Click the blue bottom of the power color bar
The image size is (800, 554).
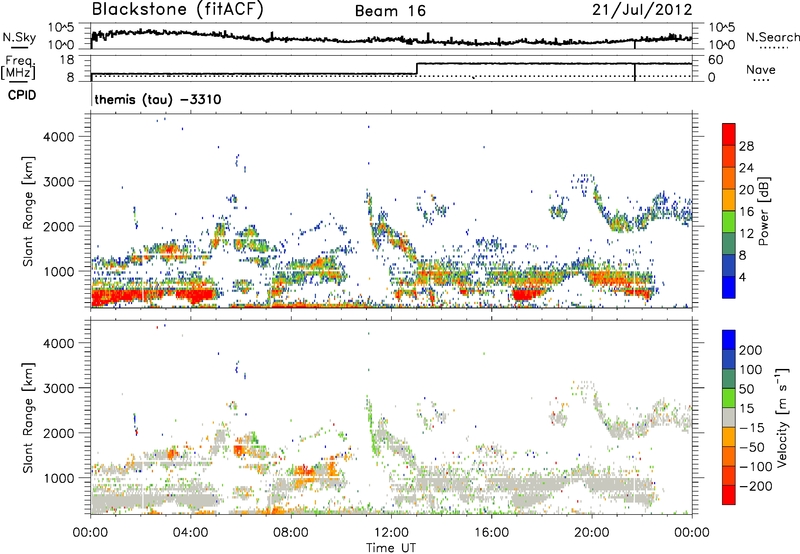pos(729,287)
